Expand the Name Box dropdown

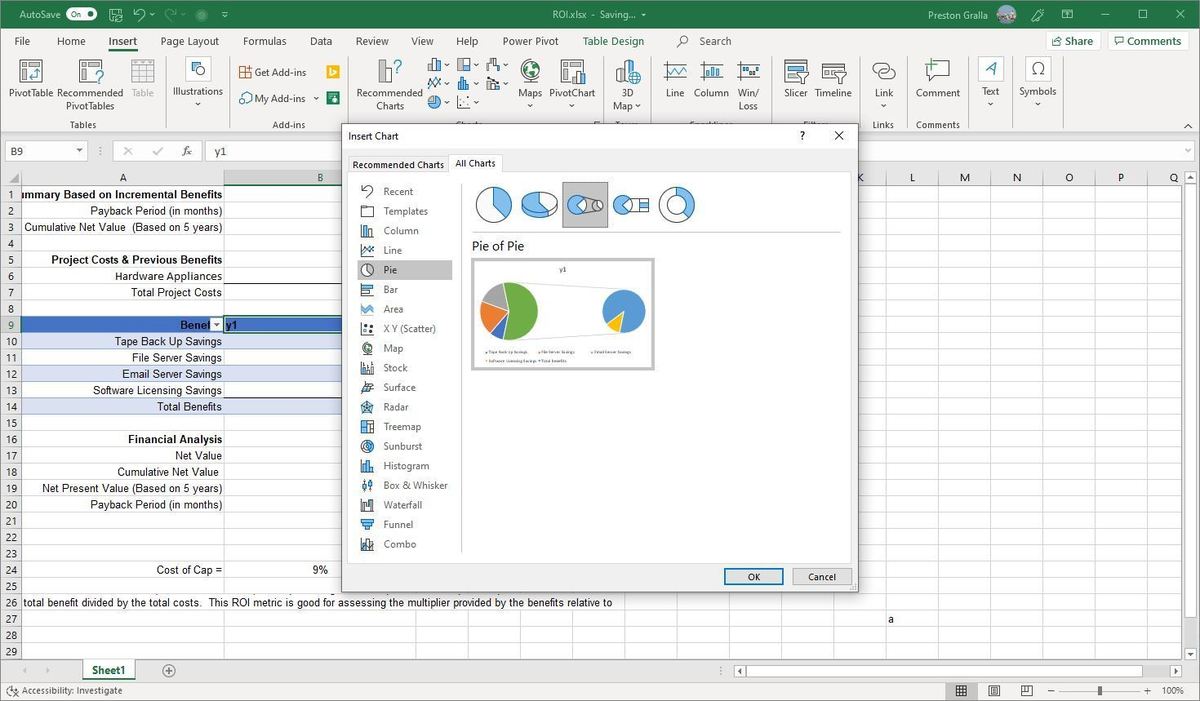(80, 151)
